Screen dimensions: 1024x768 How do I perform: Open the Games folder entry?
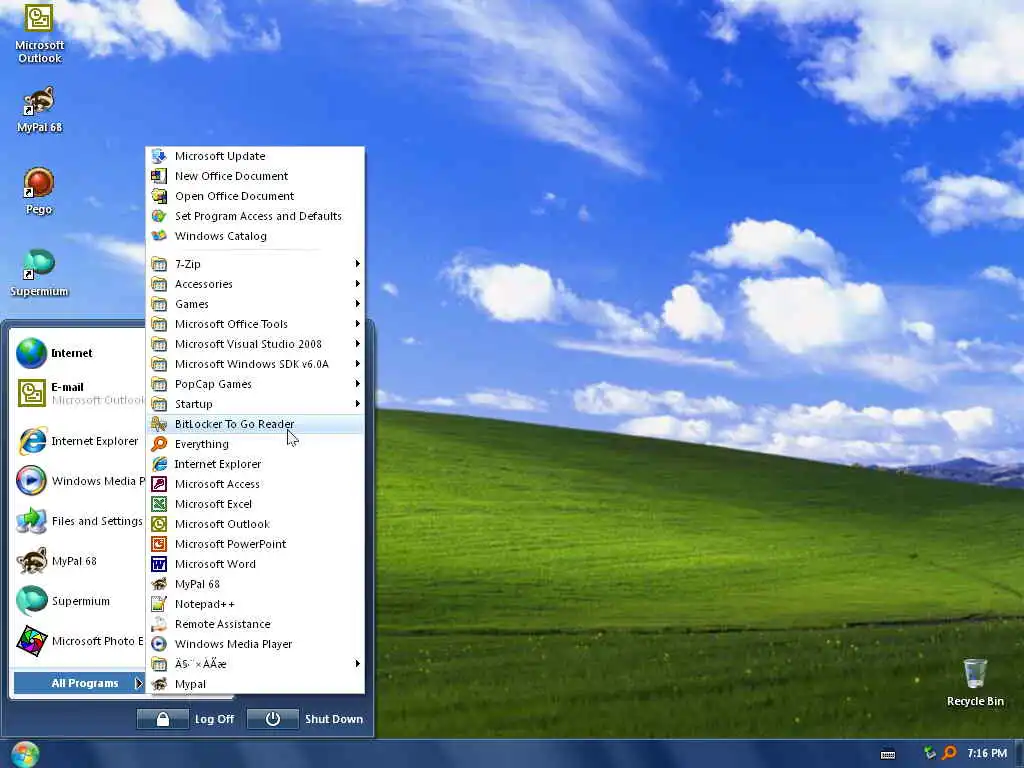click(x=255, y=304)
